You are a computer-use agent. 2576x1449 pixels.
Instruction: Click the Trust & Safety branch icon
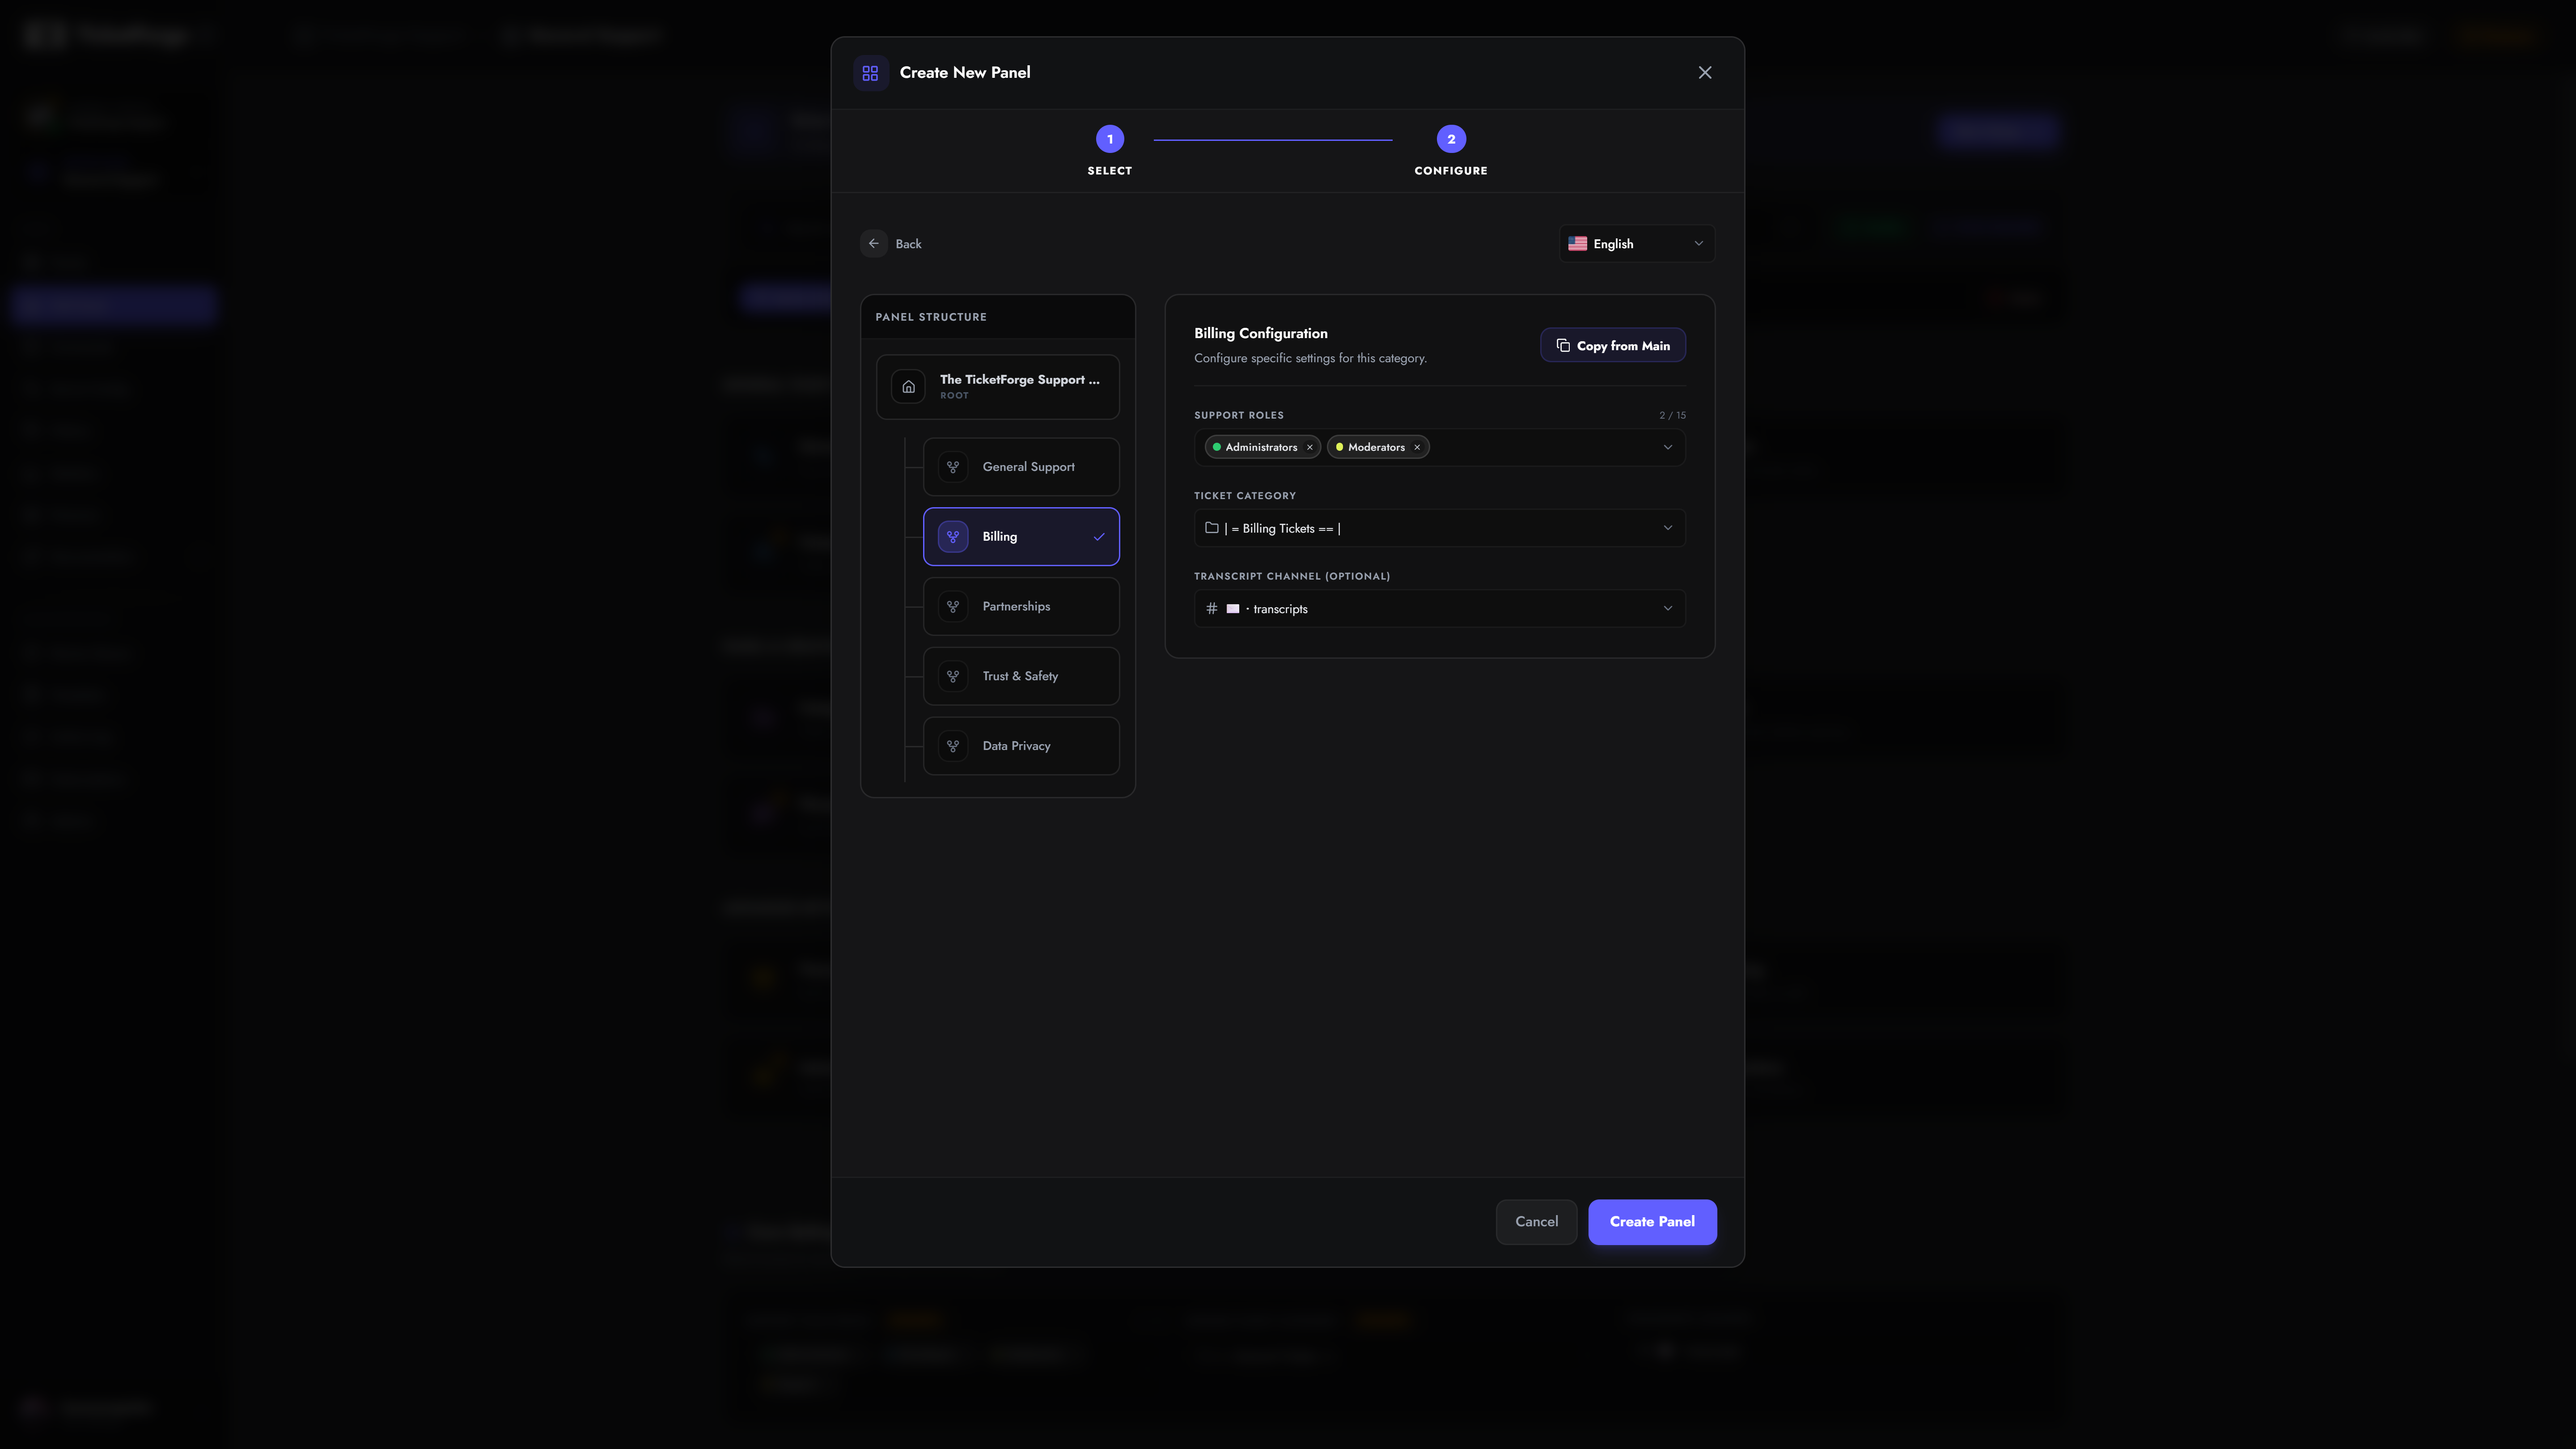953,676
